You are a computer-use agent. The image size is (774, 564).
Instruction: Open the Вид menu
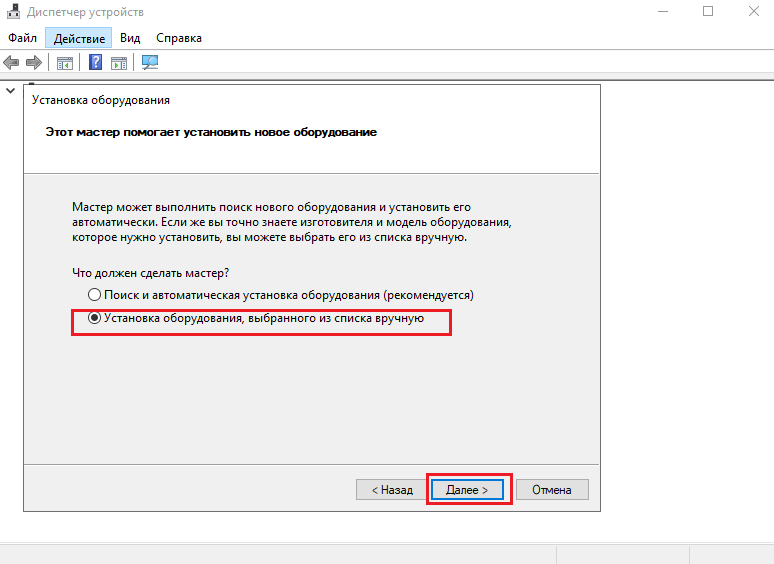click(130, 38)
